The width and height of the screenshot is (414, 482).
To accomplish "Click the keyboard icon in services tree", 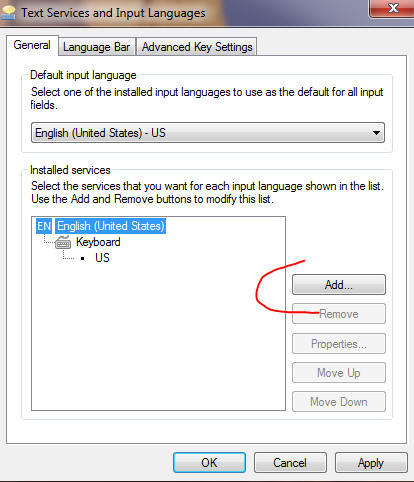I will tap(63, 242).
